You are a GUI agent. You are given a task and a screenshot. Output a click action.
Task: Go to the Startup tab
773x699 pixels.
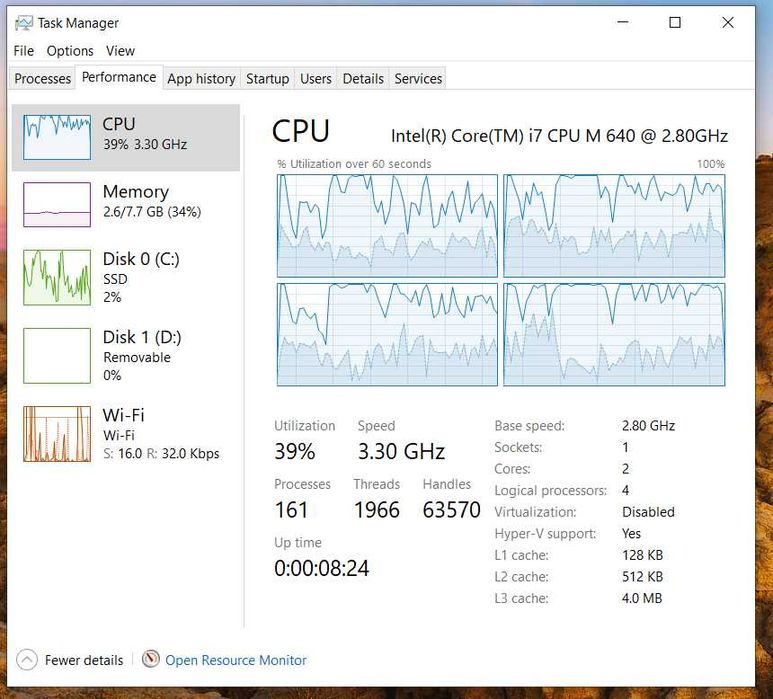pos(267,79)
